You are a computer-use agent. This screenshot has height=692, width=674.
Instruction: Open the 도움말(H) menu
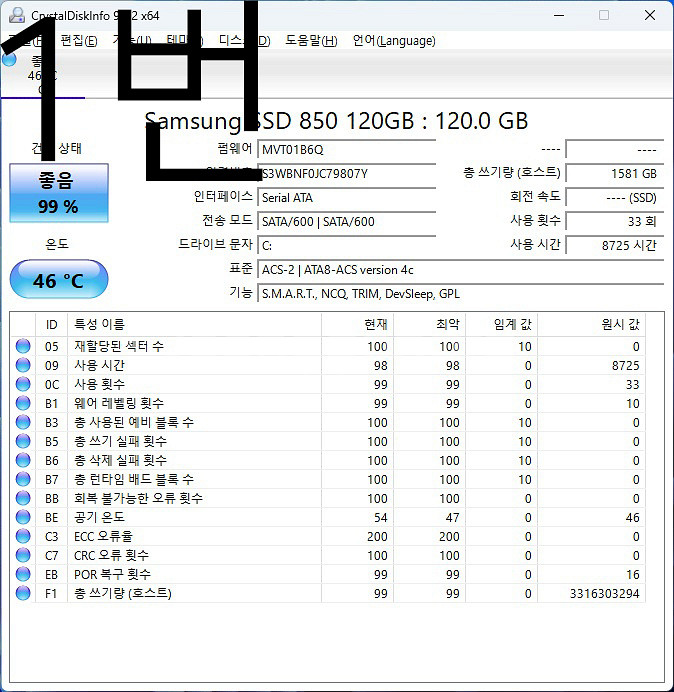pyautogui.click(x=311, y=41)
